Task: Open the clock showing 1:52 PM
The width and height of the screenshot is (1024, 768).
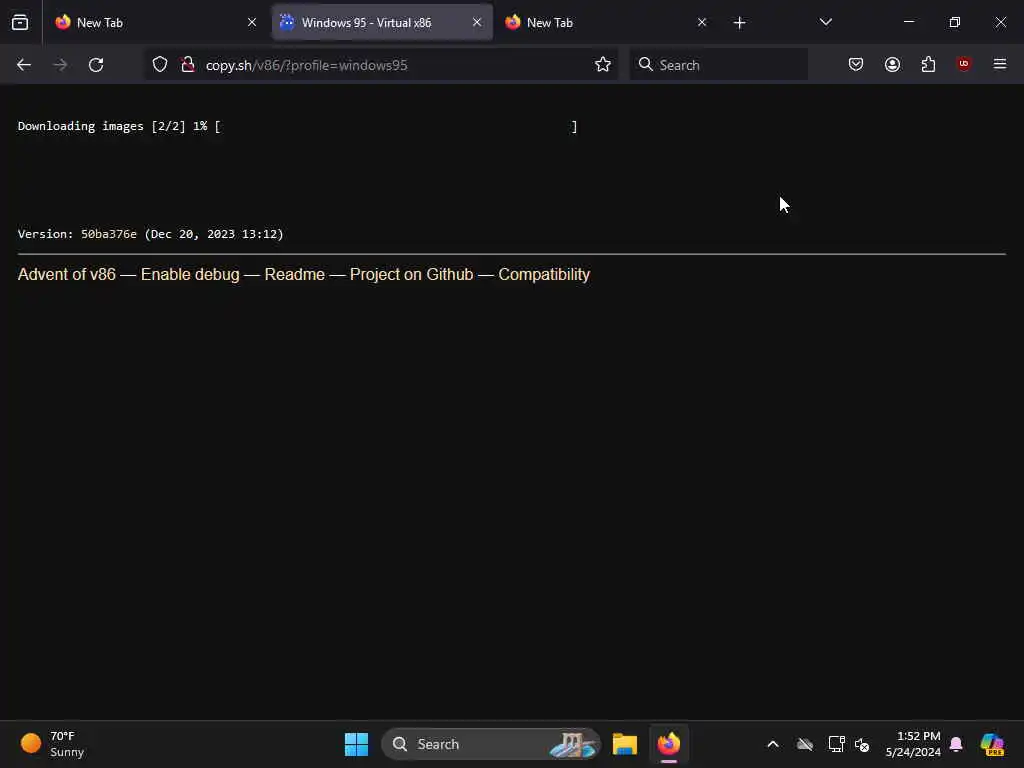Action: point(913,744)
